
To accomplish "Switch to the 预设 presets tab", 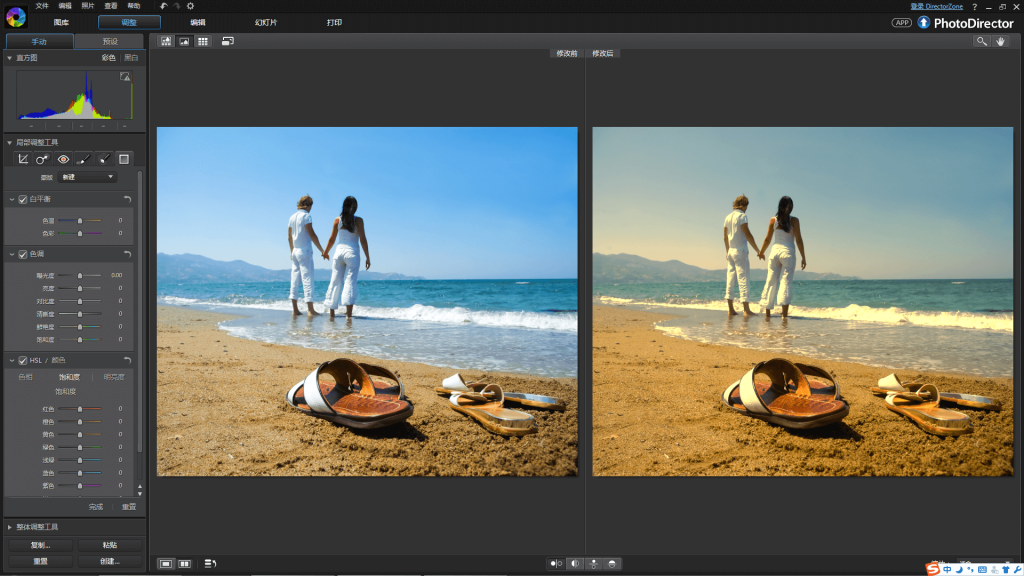I will (x=110, y=42).
